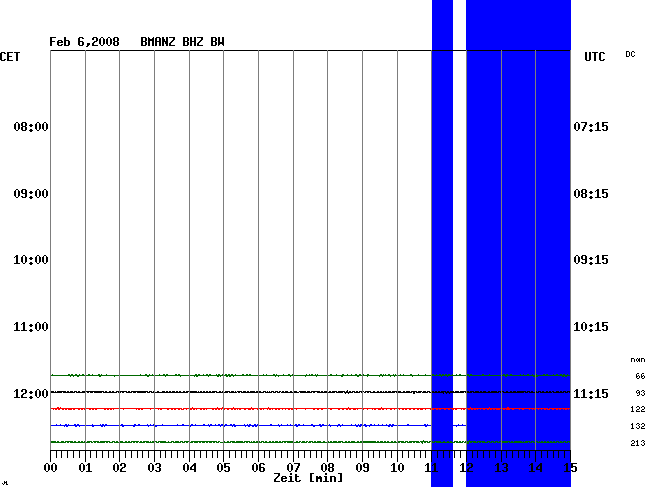Select the station label 'BMANZ BHZ BW'

(182, 42)
